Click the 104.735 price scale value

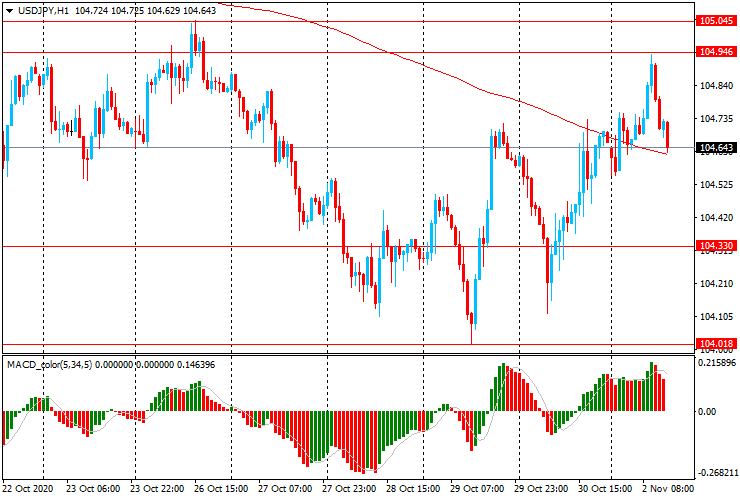(x=716, y=119)
